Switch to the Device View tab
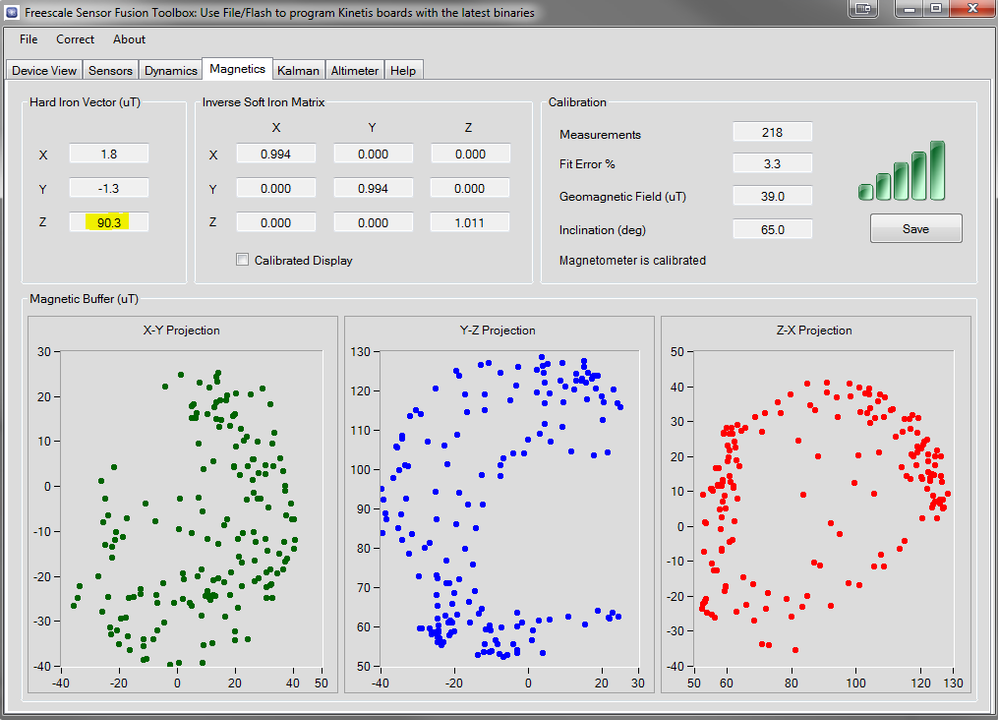The image size is (998, 720). pos(45,71)
